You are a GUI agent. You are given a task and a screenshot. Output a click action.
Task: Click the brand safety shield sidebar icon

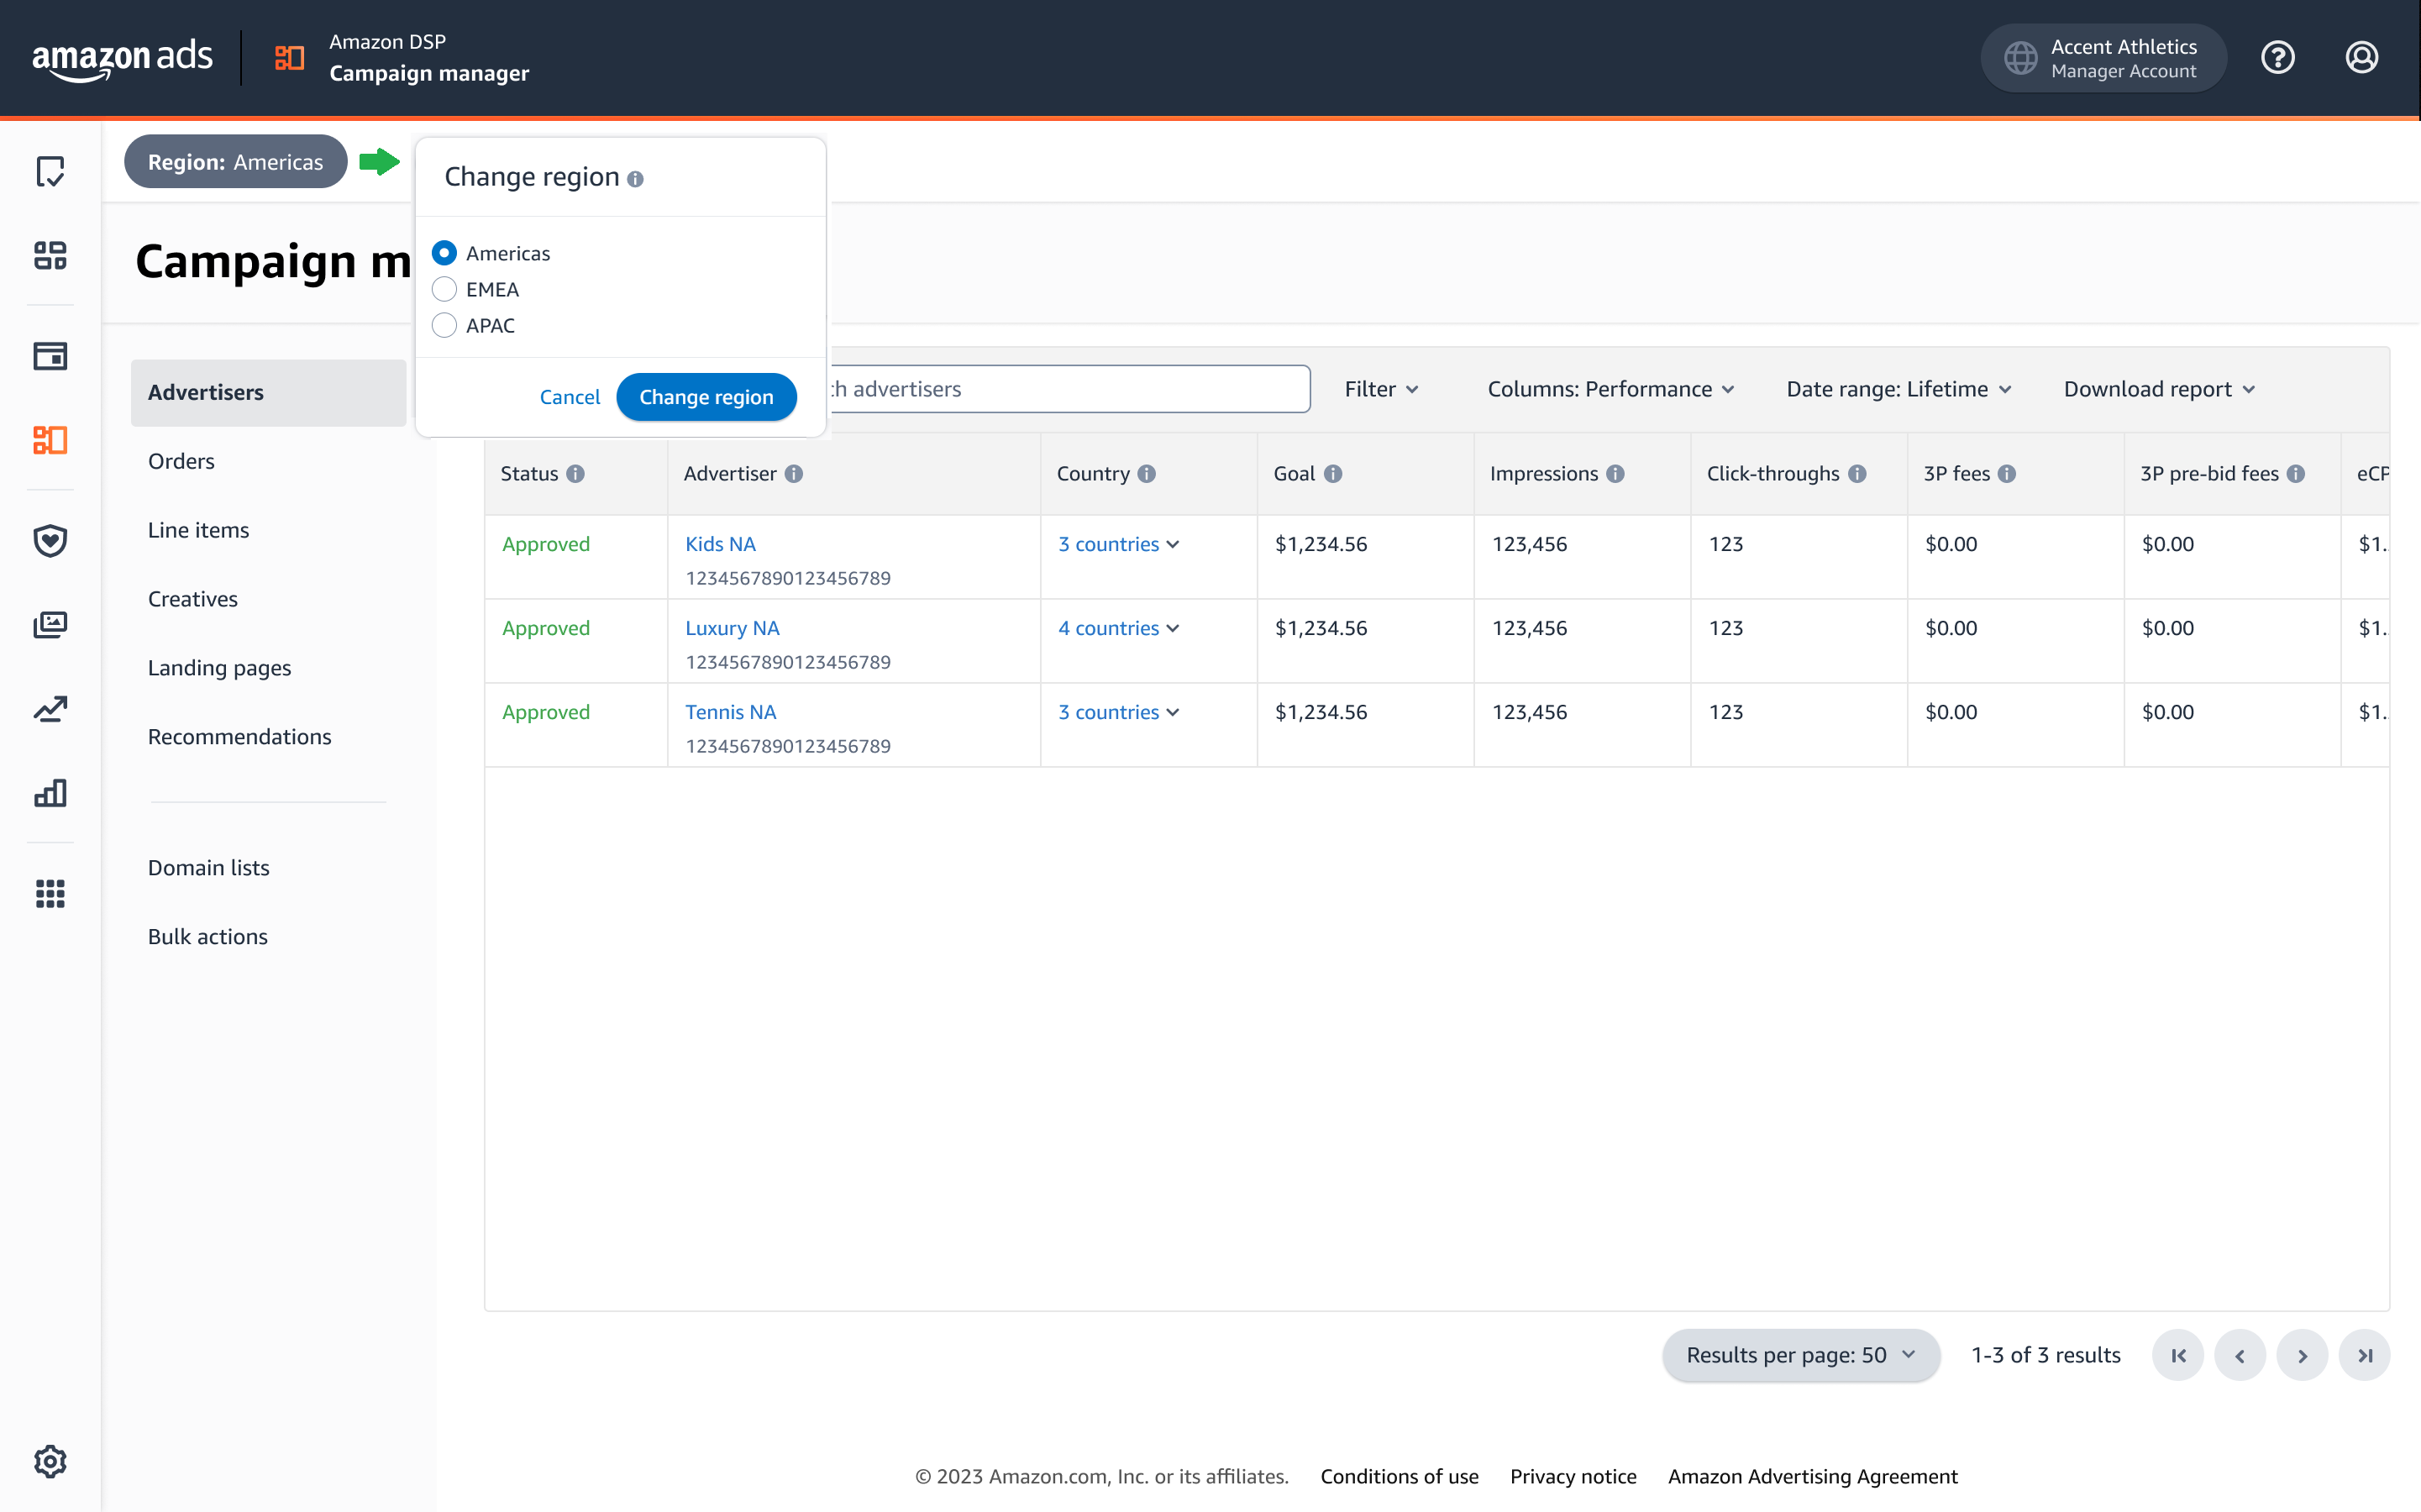coord(50,540)
